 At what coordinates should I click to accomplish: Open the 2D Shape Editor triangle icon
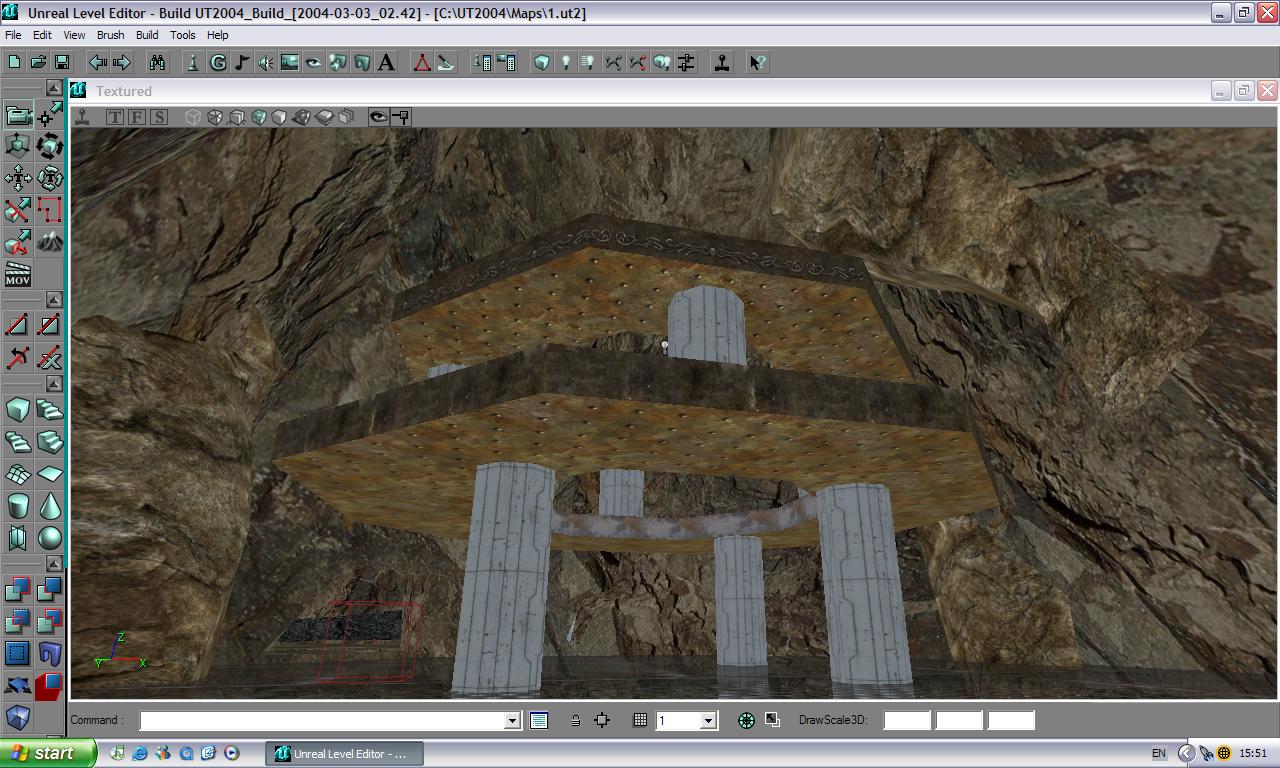point(422,62)
